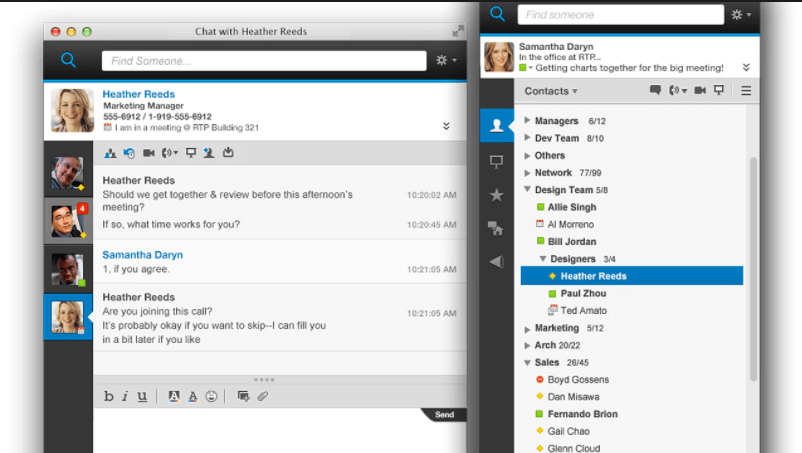Click the search magnifier in chat window
Viewport: 802px width, 453px height.
tap(69, 60)
